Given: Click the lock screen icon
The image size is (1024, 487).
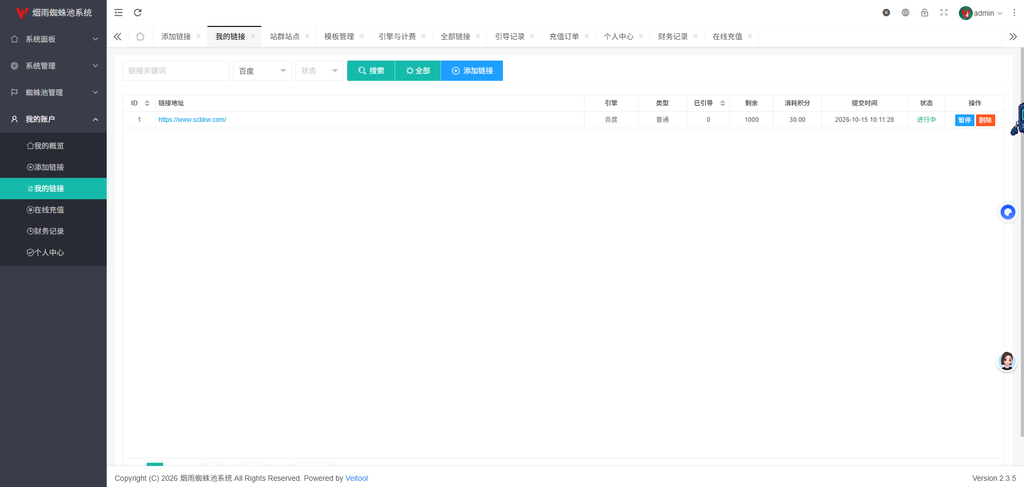Looking at the screenshot, I should [x=925, y=12].
